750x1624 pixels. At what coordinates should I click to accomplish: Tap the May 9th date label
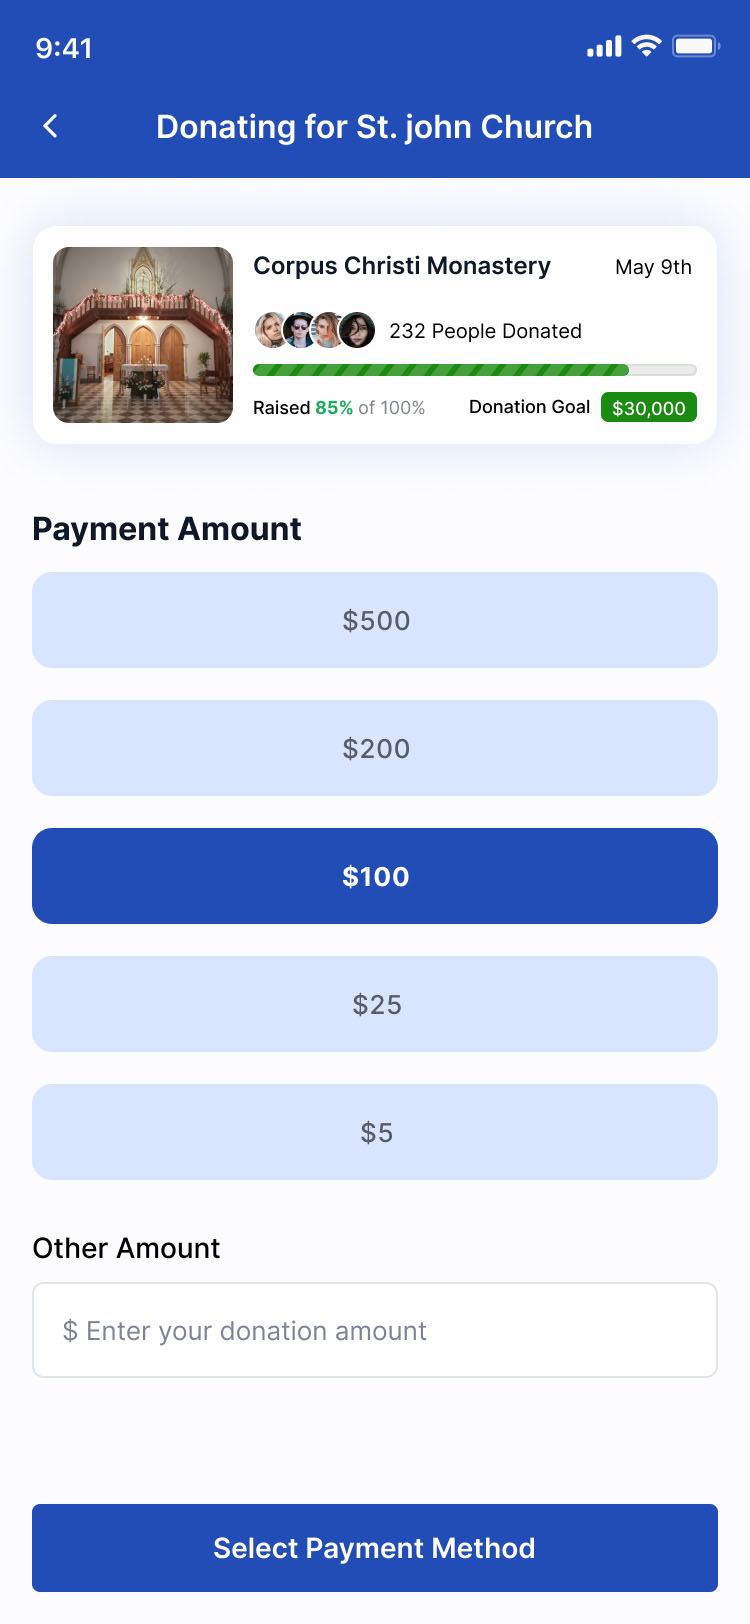(653, 267)
